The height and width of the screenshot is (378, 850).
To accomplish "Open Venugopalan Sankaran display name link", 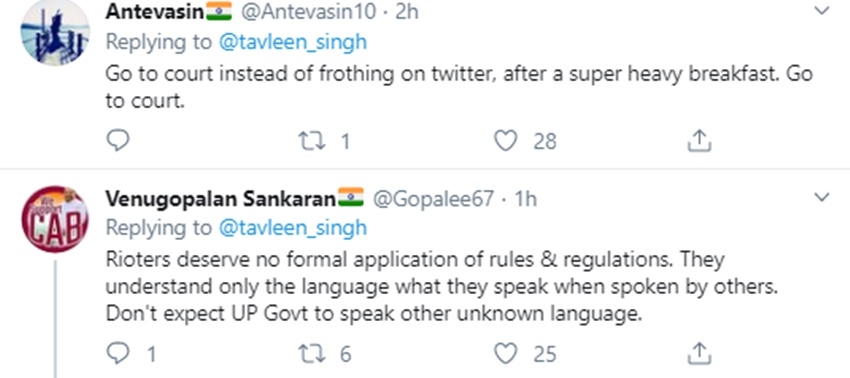I will [220, 199].
